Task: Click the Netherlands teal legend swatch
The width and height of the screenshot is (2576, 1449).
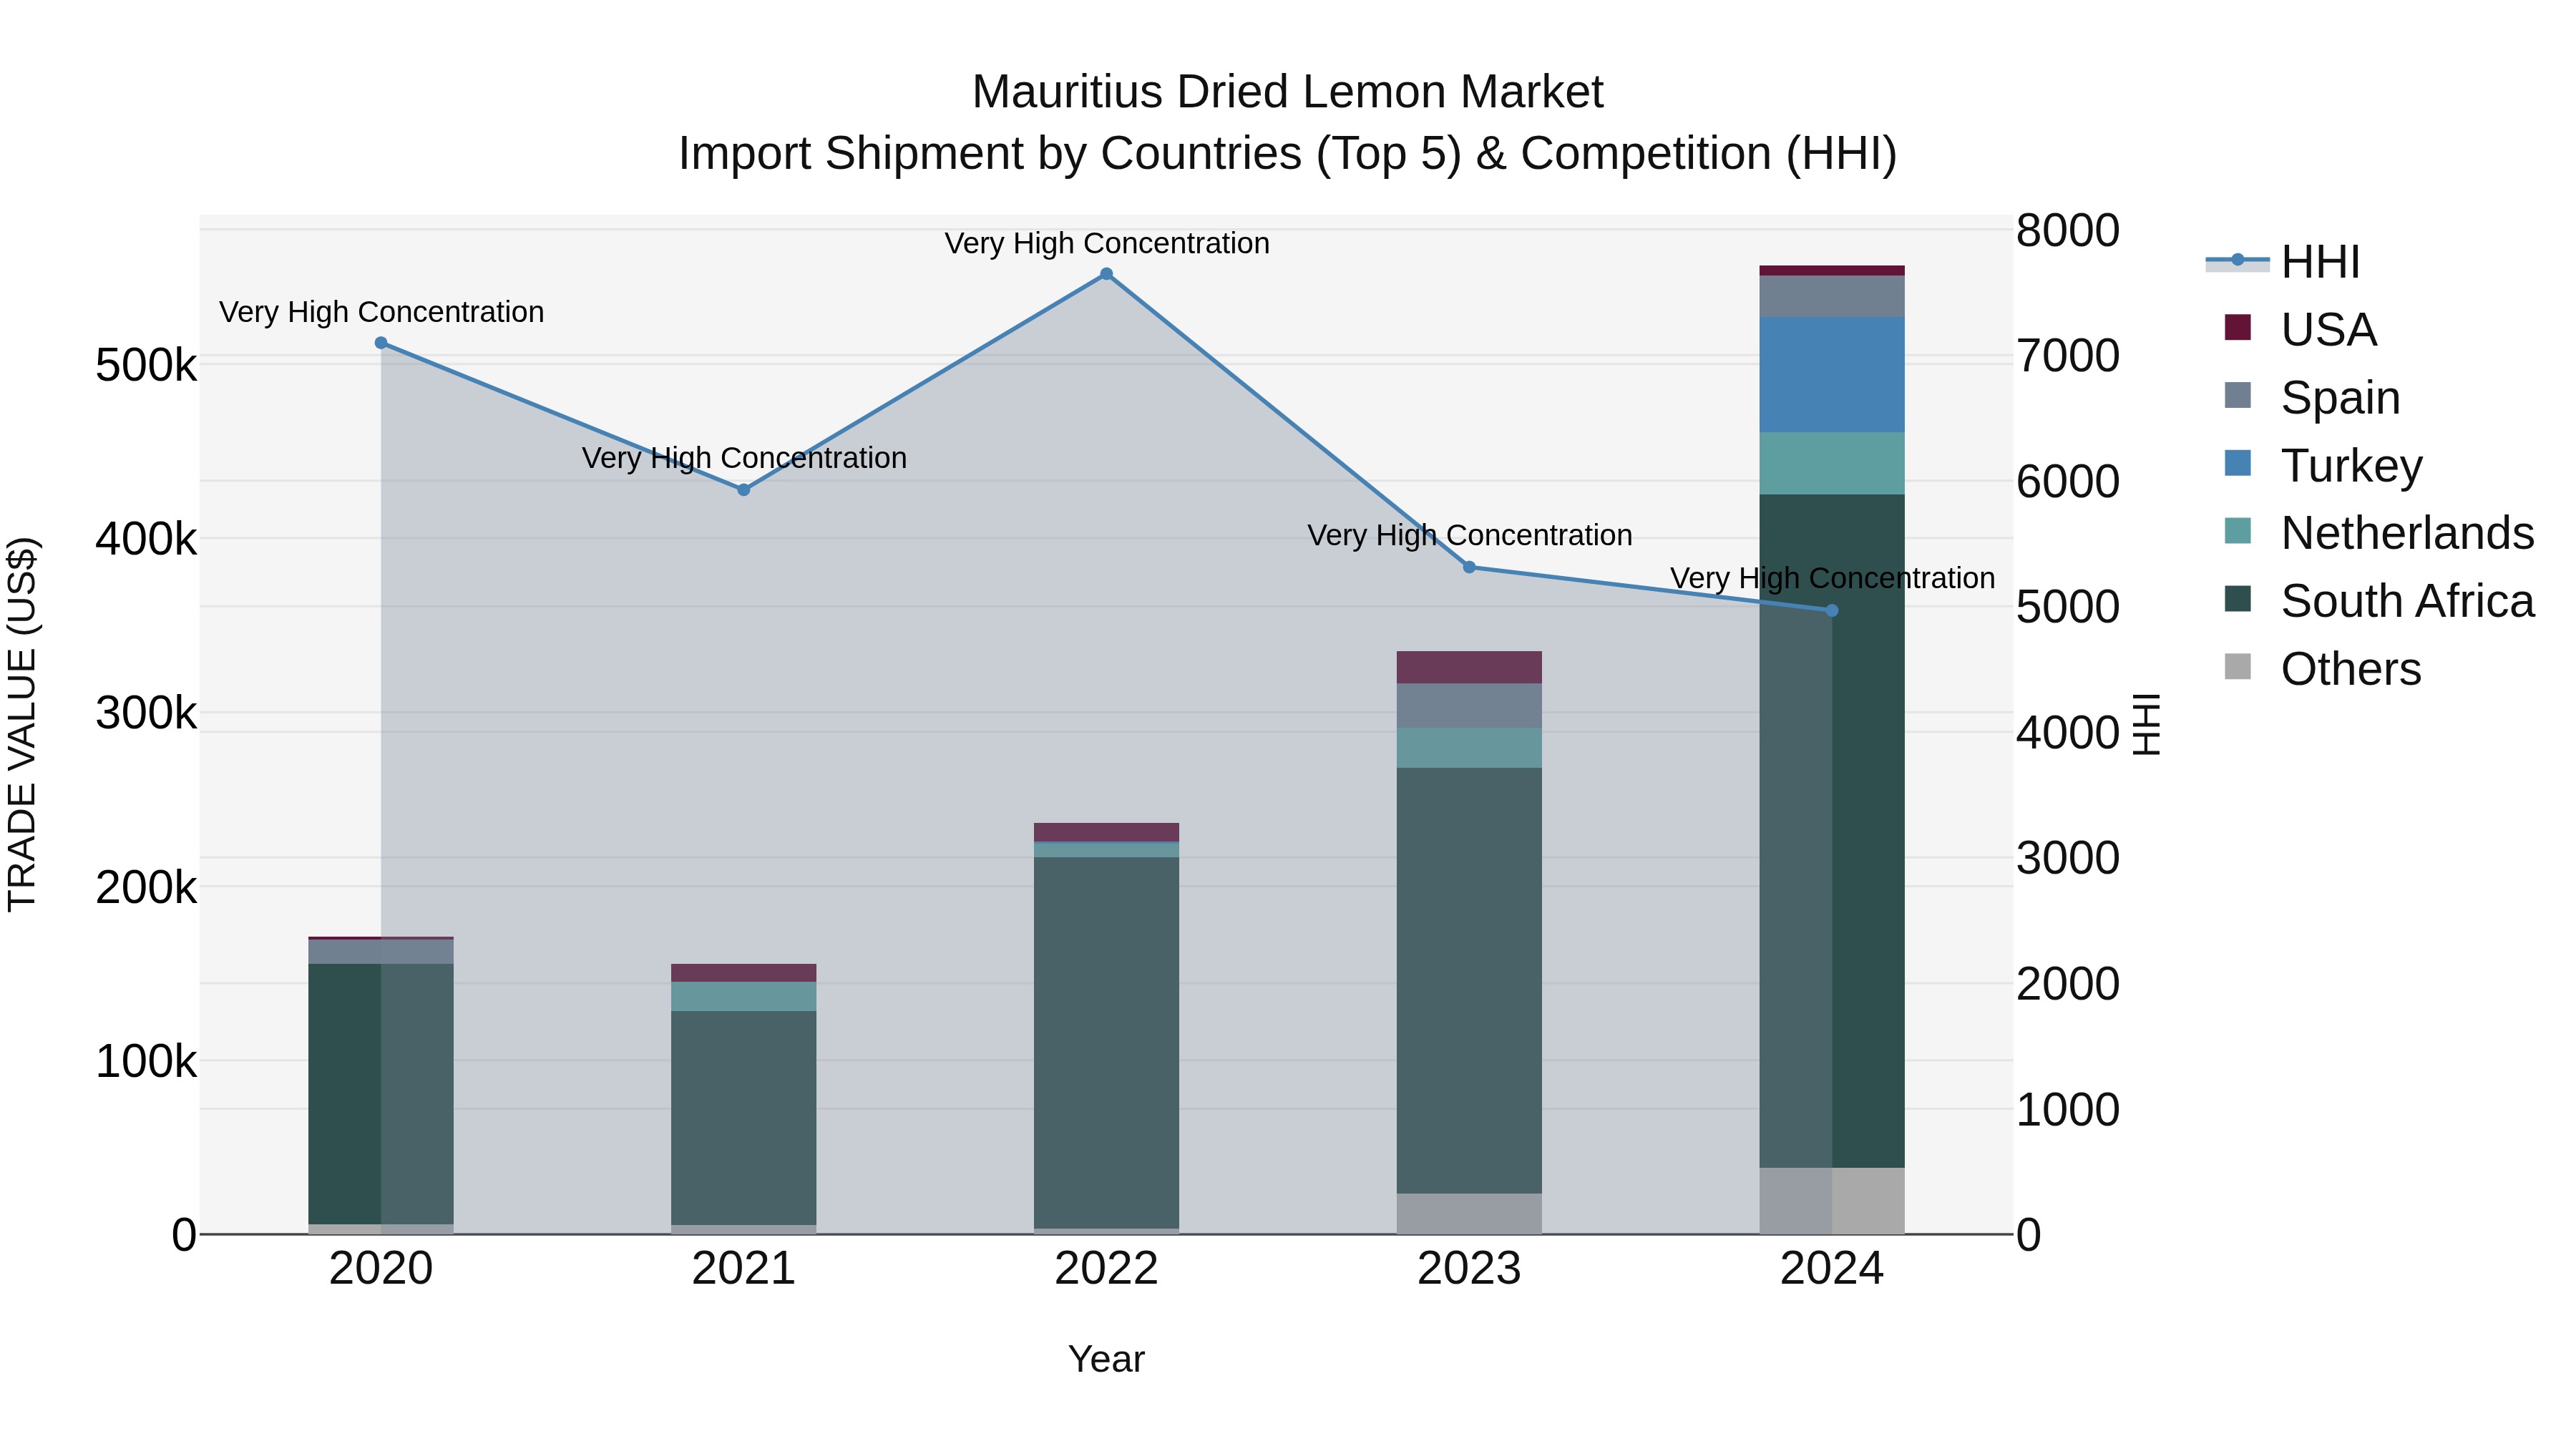Action: coord(2238,531)
